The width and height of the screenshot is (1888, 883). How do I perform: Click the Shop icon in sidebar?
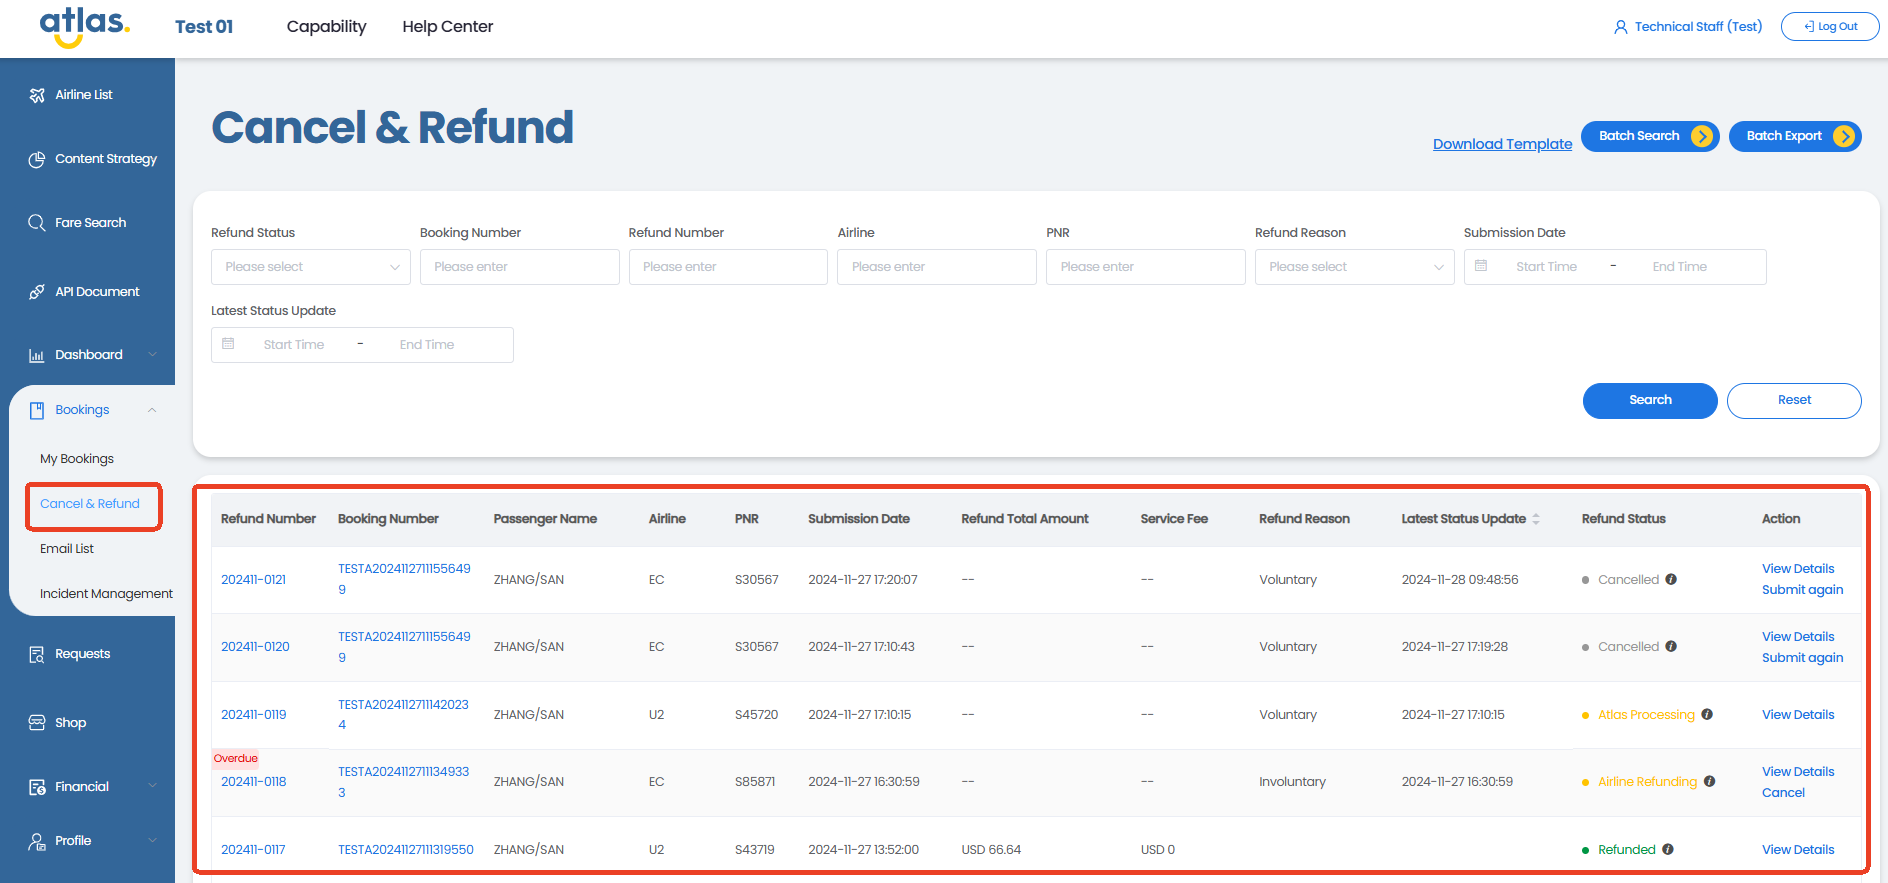37,723
